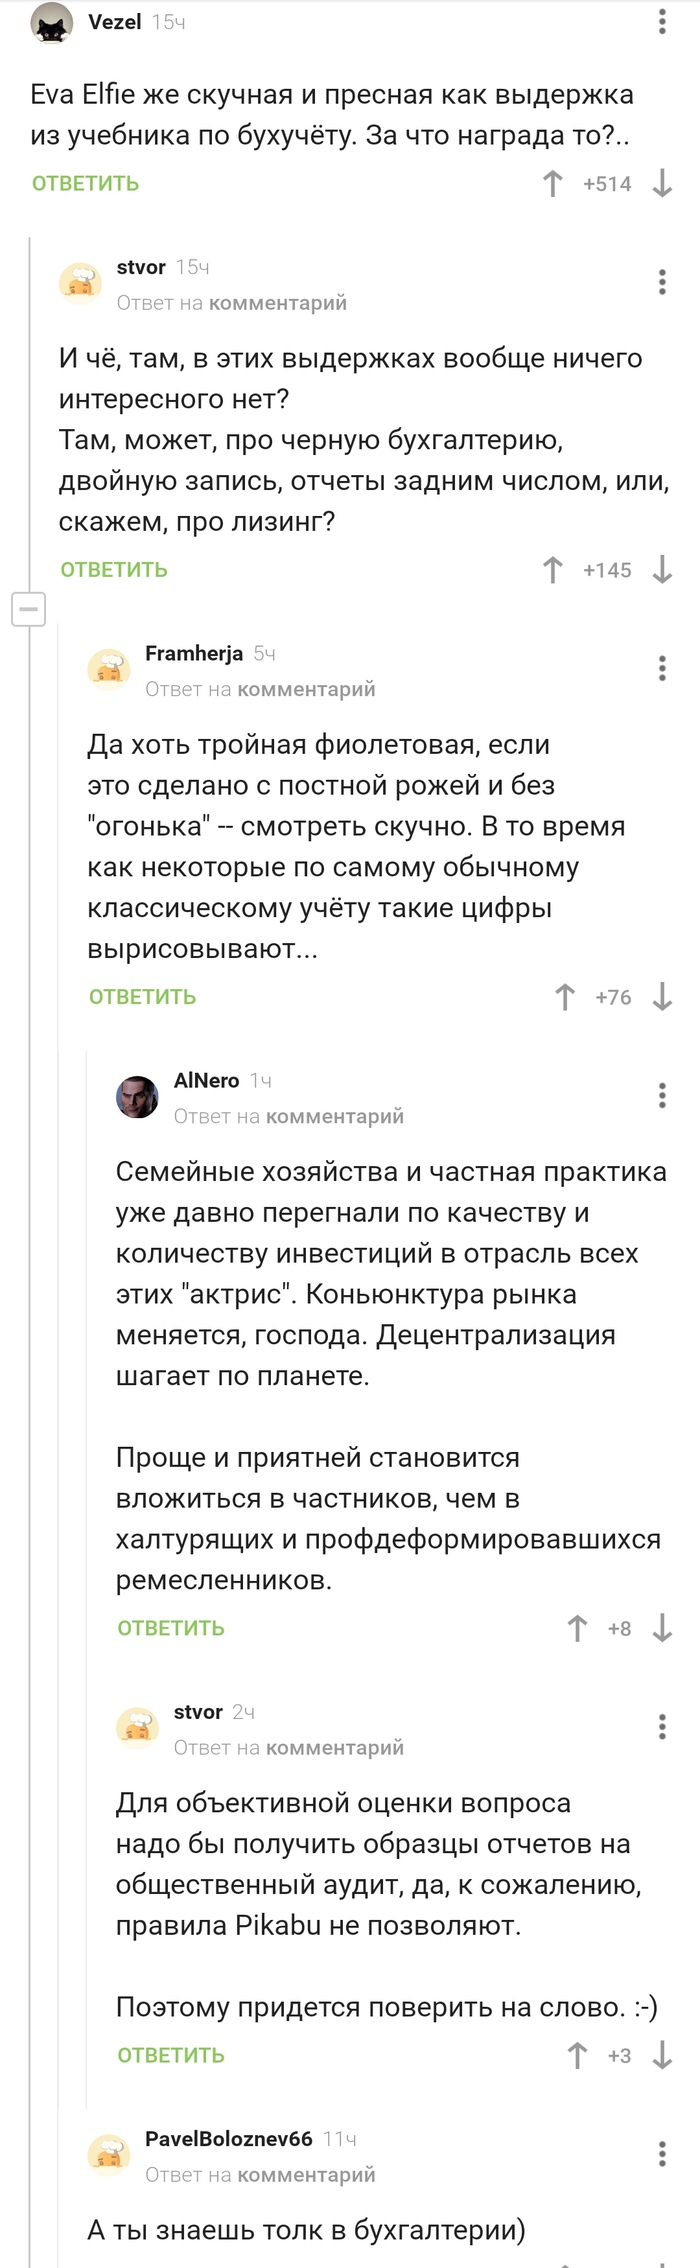The width and height of the screenshot is (700, 2268).
Task: Open three-dot menu on Vezel's comment
Action: [662, 22]
